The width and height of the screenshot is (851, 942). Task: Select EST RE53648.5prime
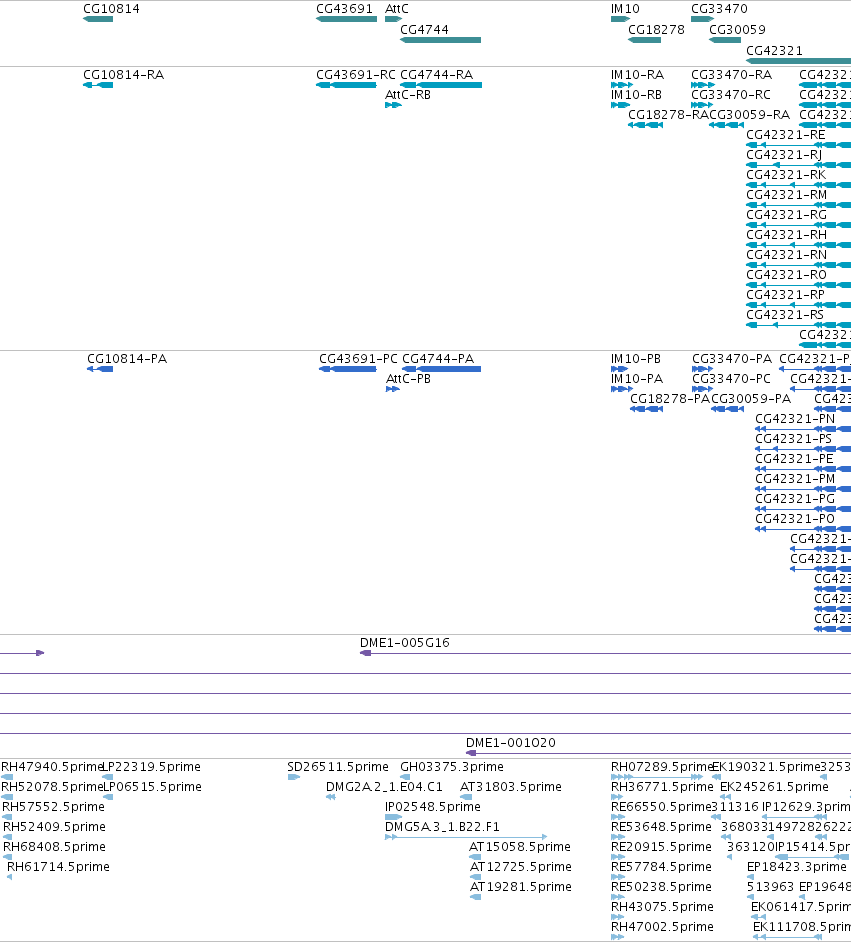point(661,827)
